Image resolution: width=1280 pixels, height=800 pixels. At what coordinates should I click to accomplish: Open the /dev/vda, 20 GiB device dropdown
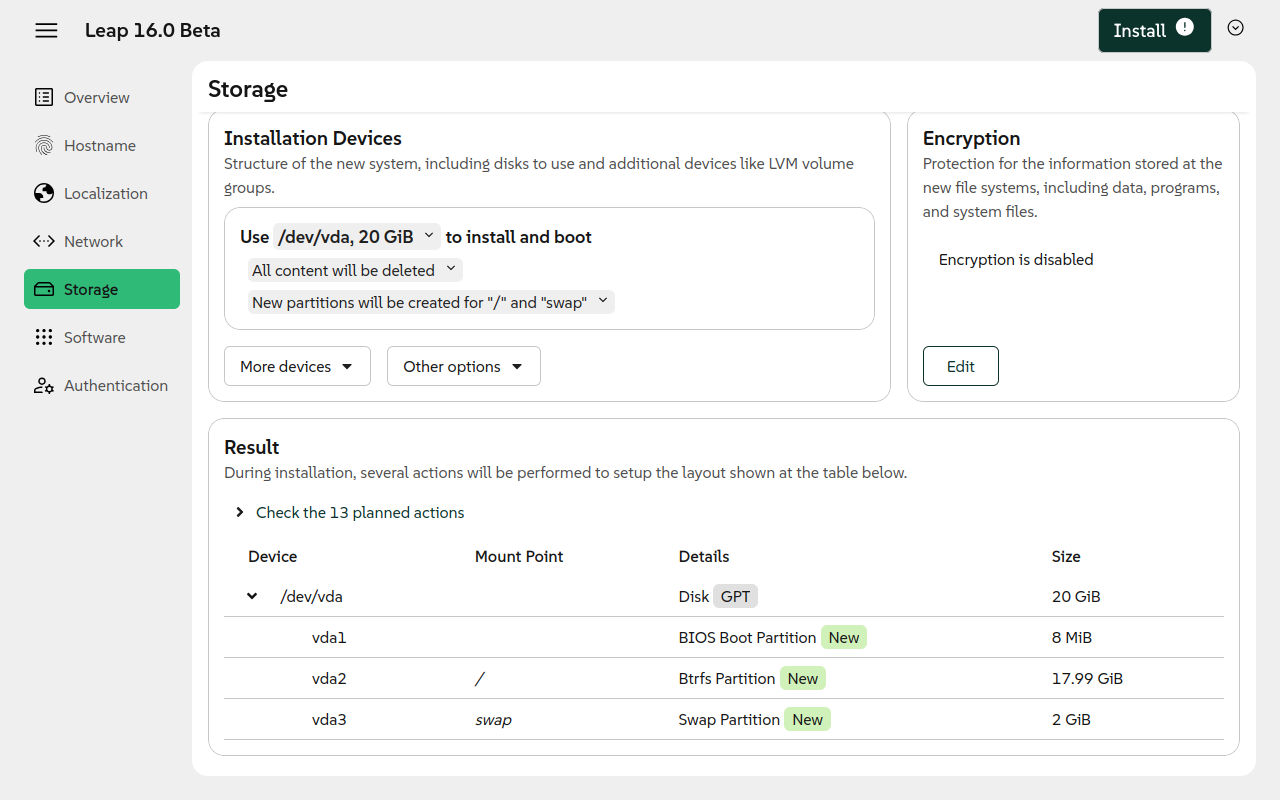click(357, 237)
